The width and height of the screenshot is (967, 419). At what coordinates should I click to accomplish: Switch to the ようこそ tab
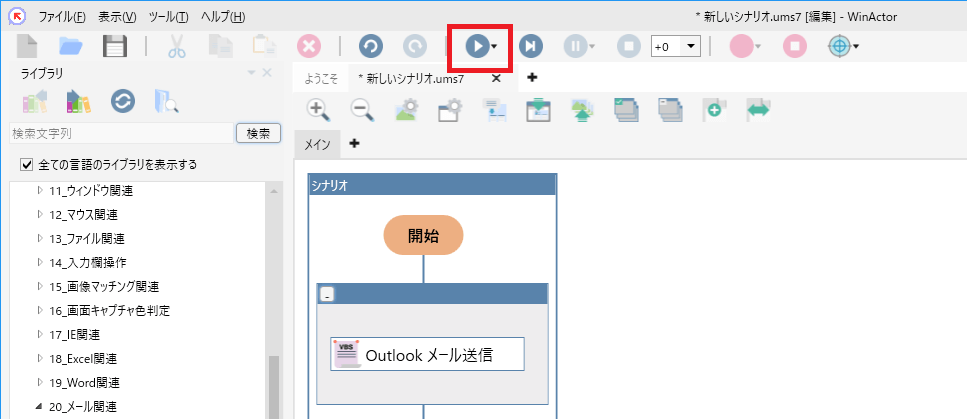tap(321, 79)
